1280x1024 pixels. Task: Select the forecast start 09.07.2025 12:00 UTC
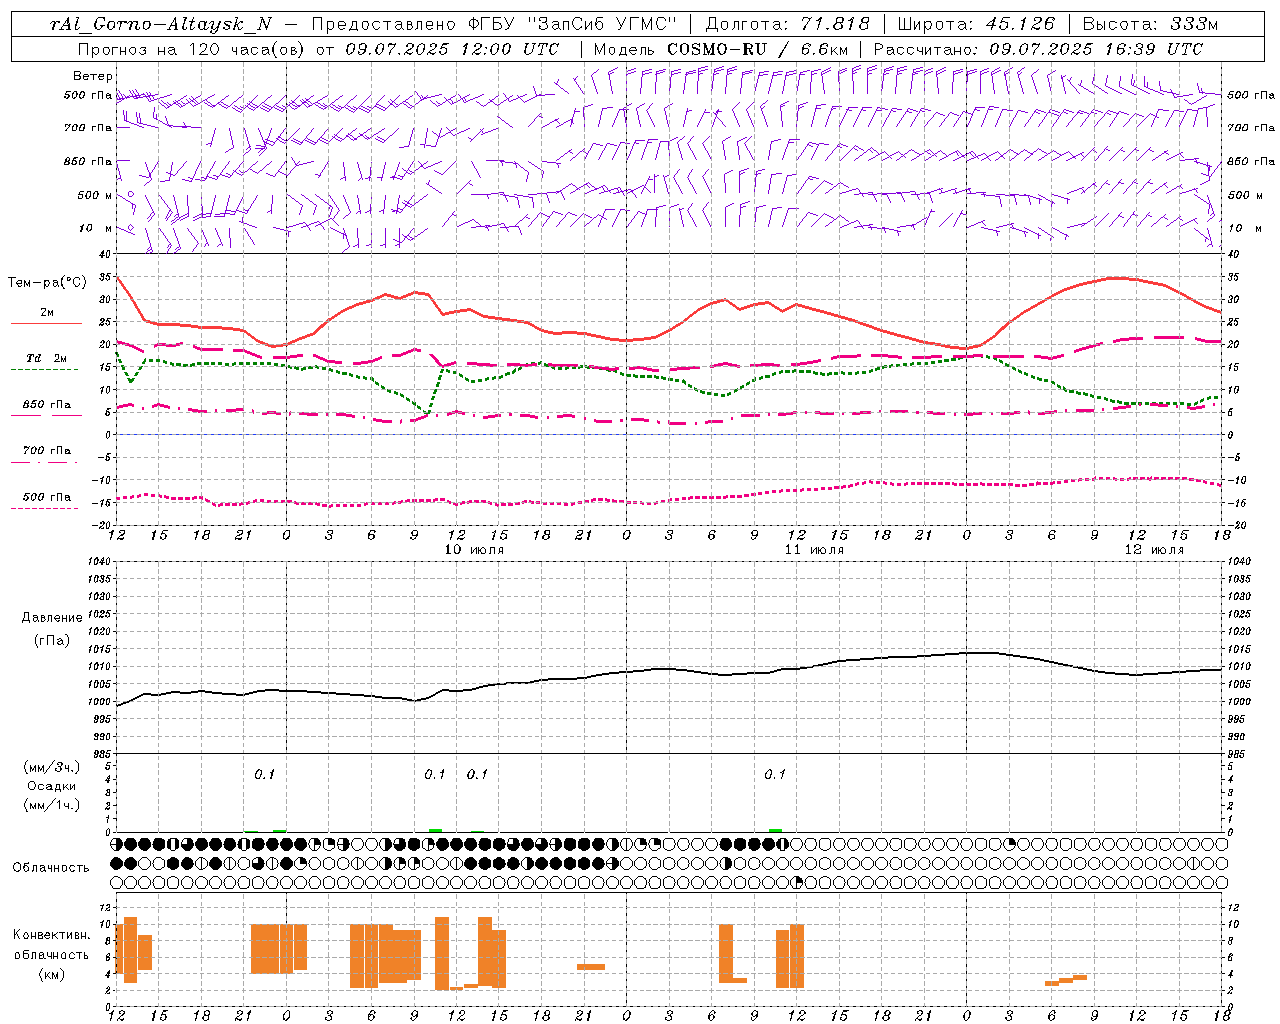tap(452, 49)
